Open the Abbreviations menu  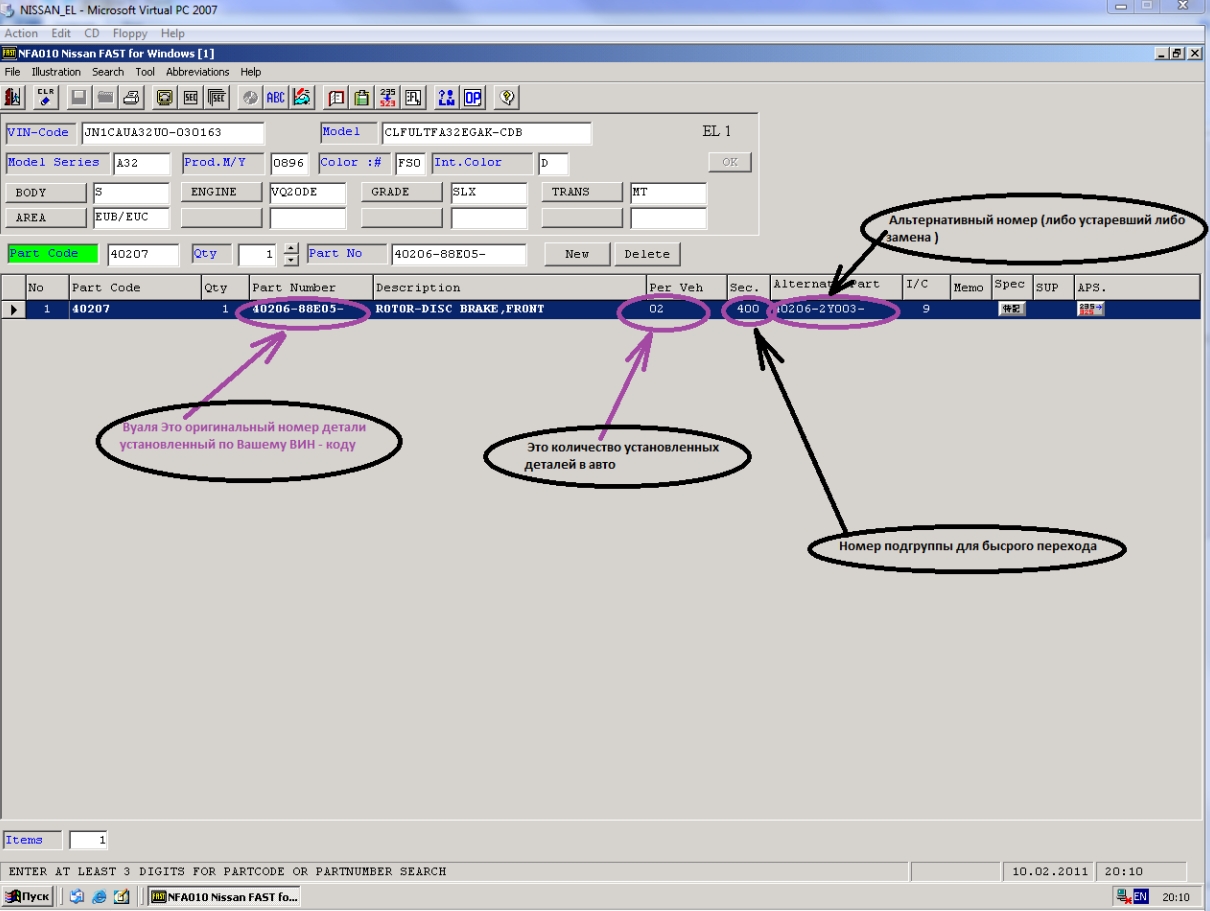(x=197, y=72)
